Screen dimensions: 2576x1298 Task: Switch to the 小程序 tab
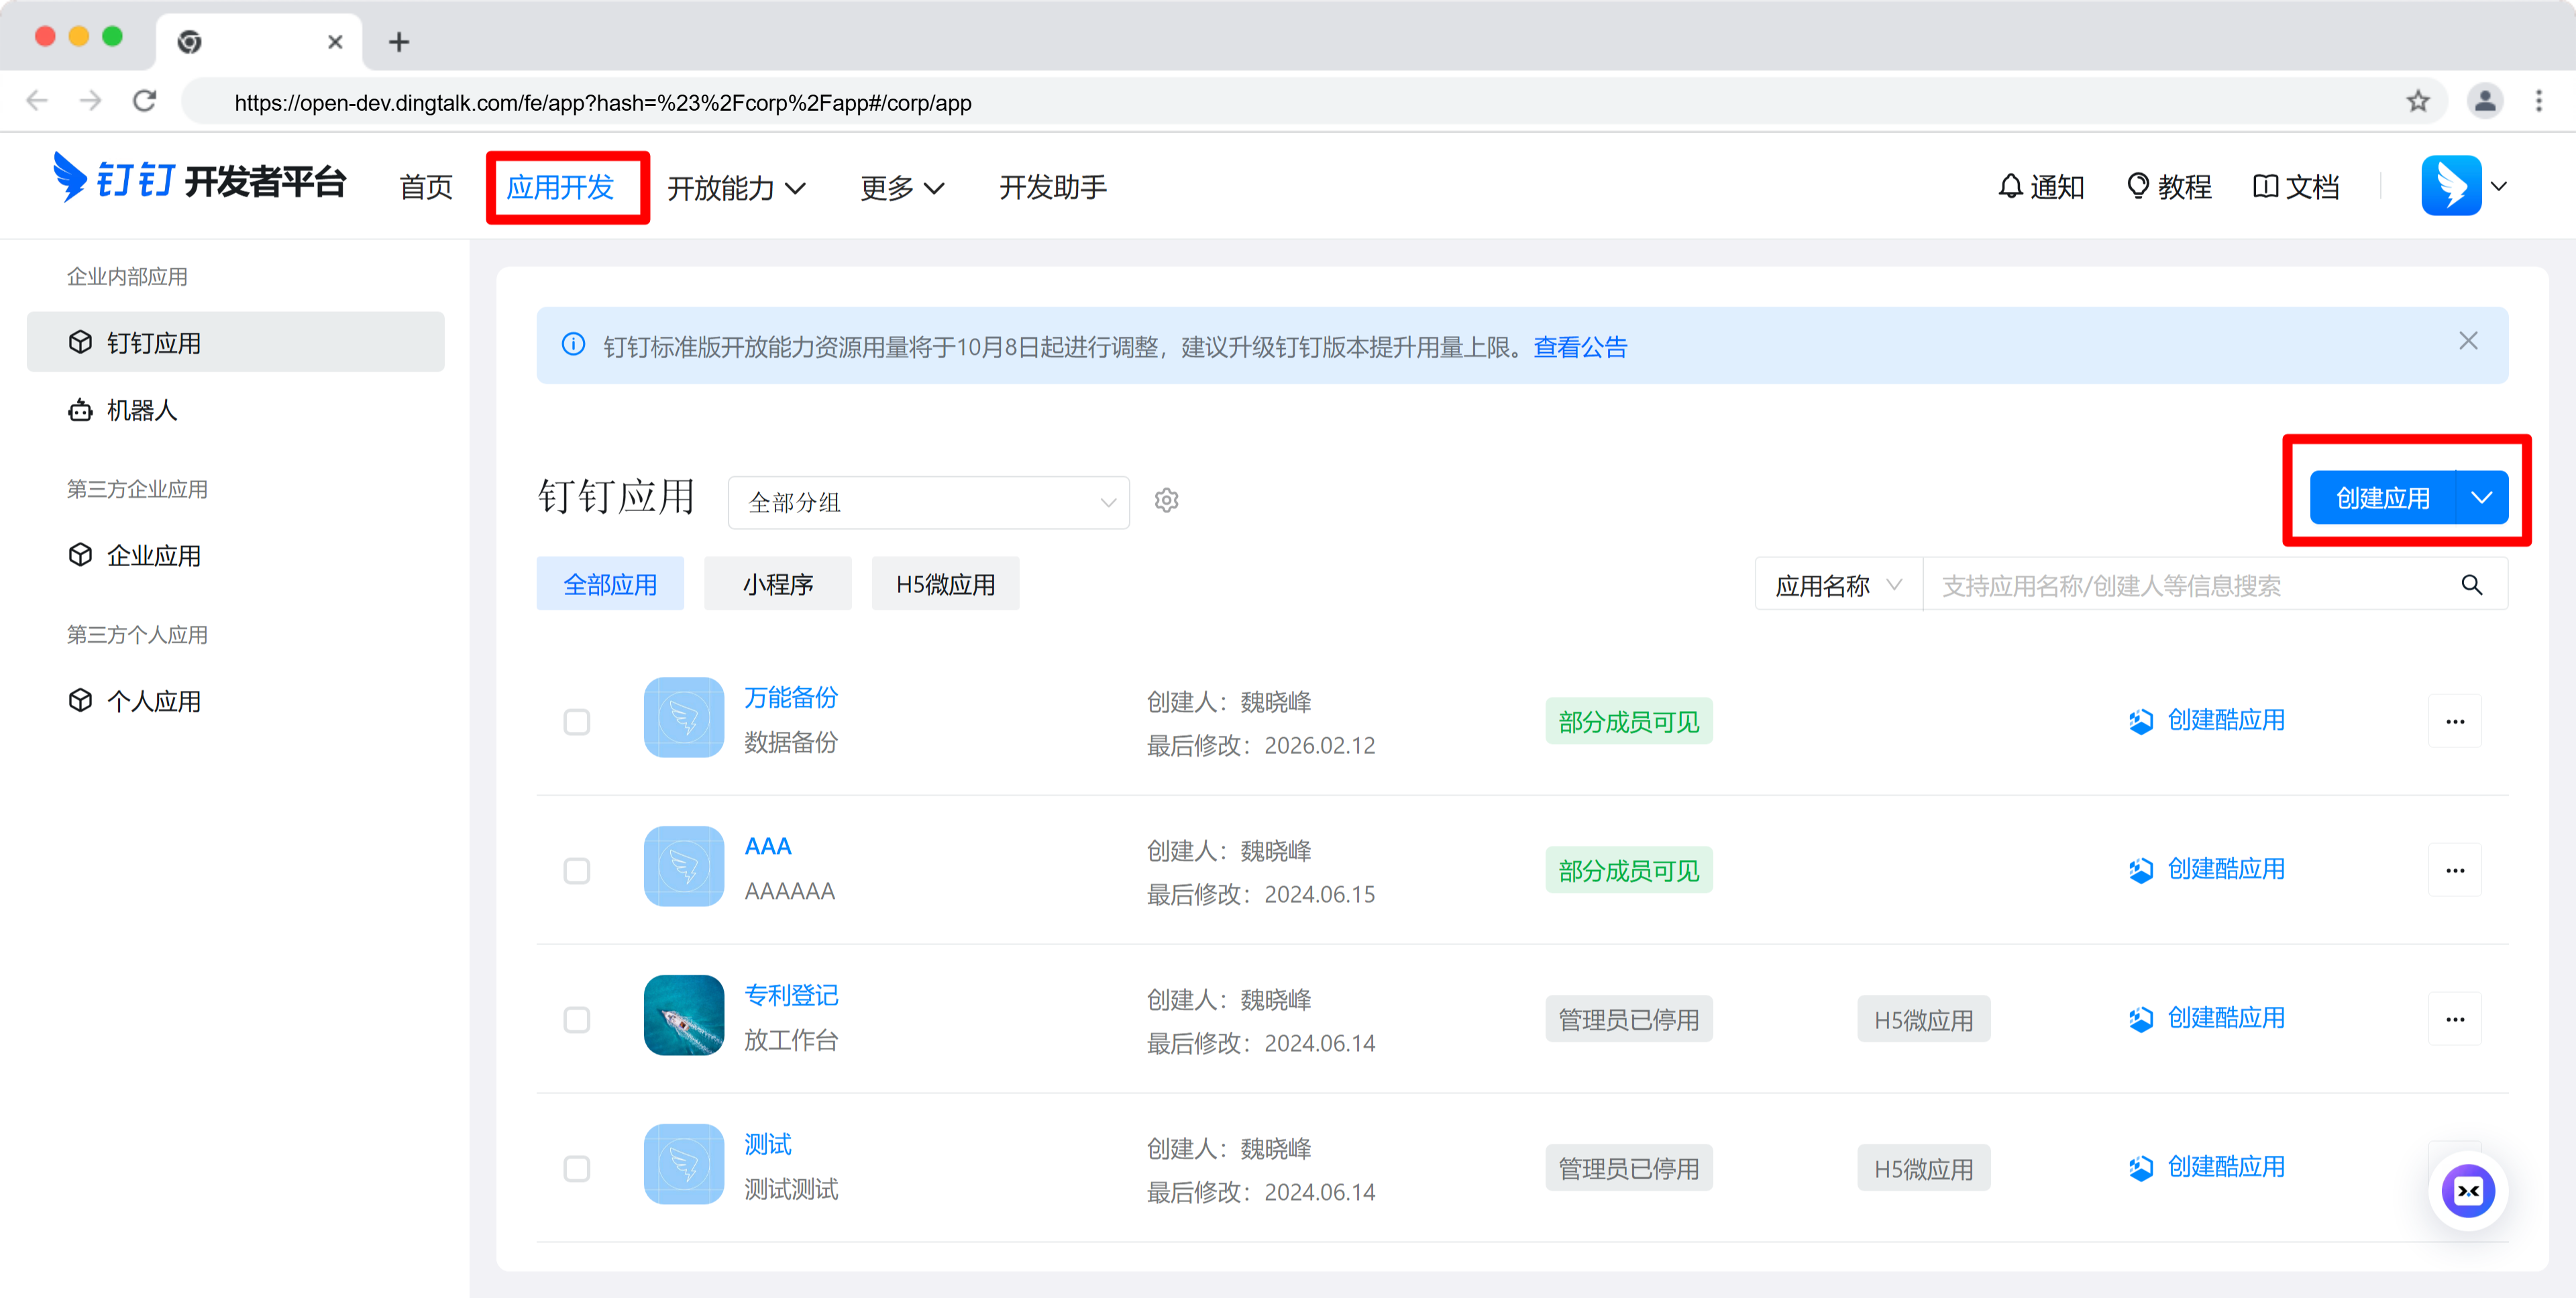click(x=777, y=584)
